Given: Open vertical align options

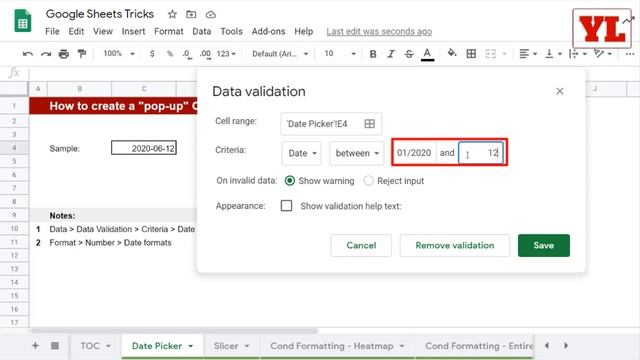Looking at the screenshot, I should [553, 54].
